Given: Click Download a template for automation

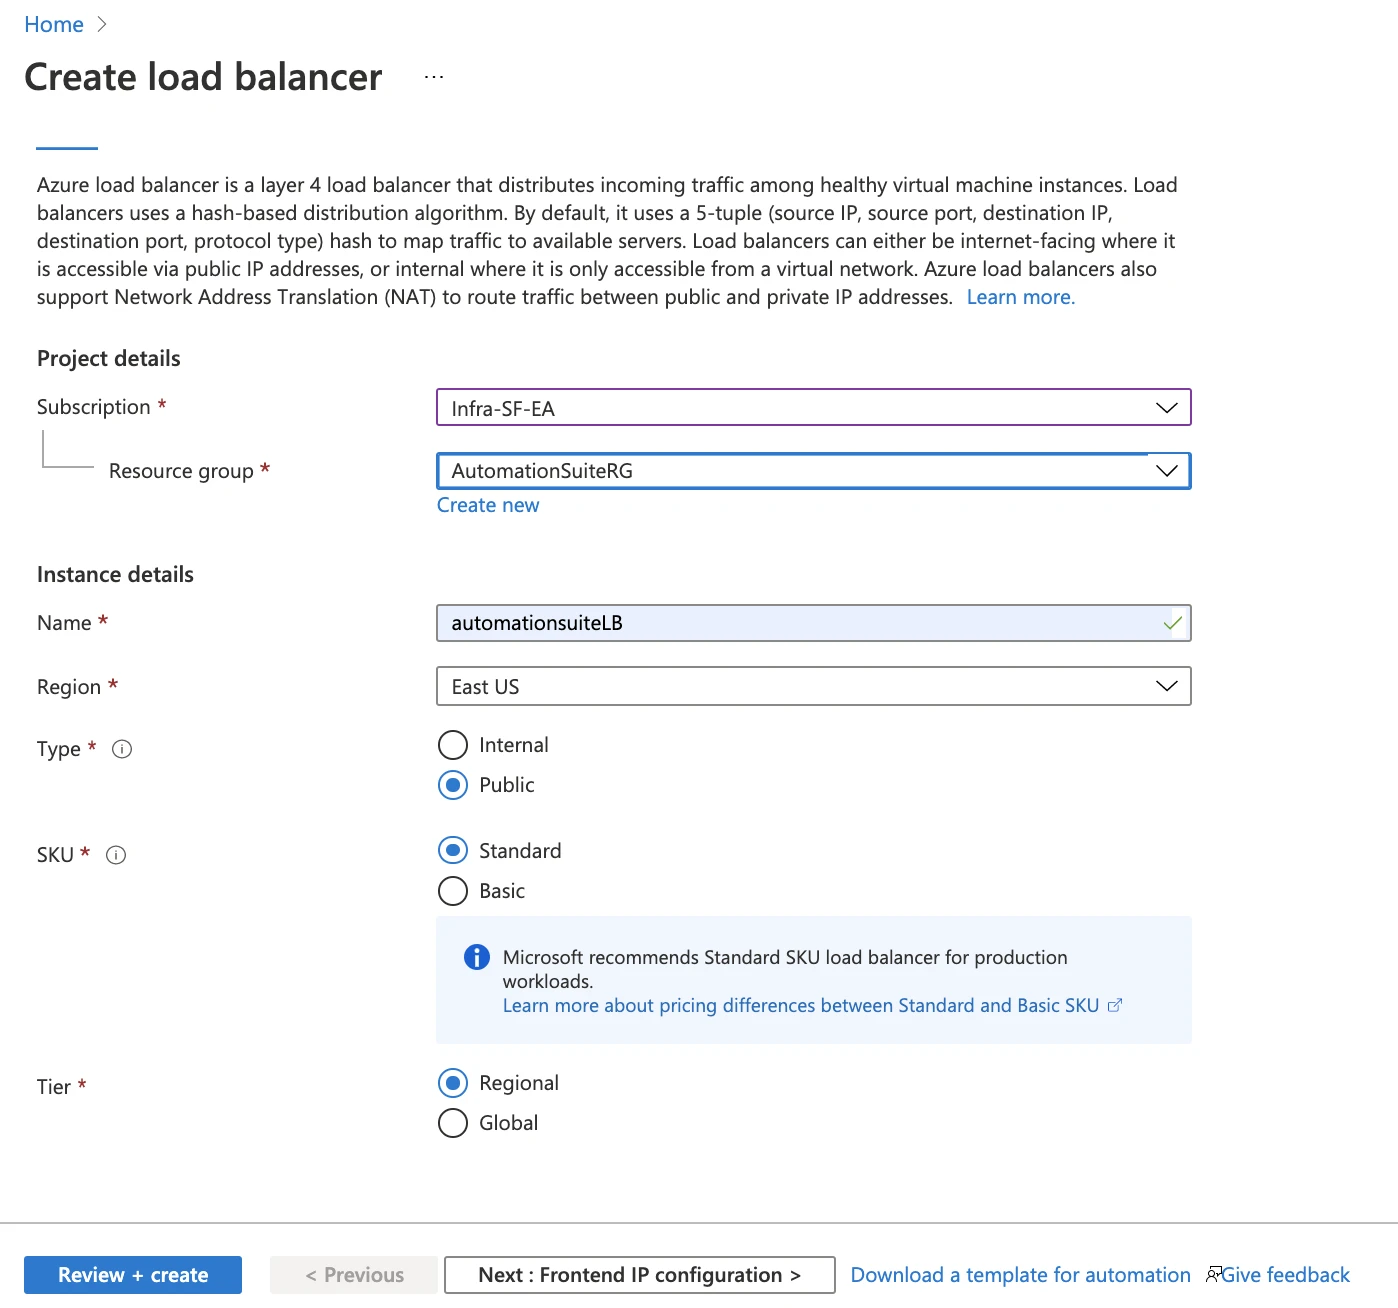Looking at the screenshot, I should [x=1021, y=1275].
